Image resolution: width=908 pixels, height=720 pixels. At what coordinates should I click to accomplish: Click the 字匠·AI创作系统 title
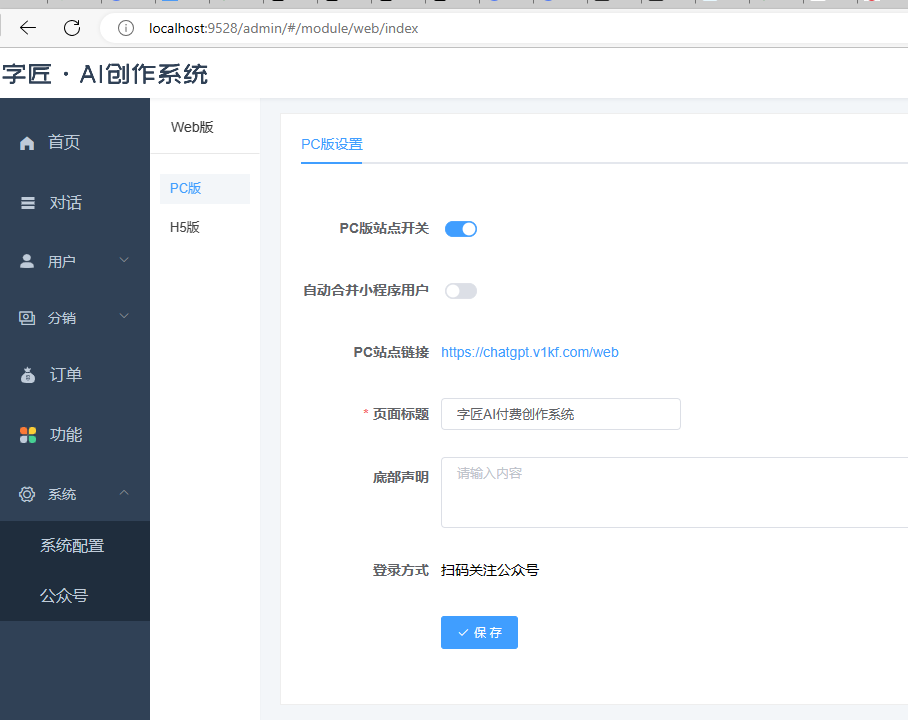(105, 74)
